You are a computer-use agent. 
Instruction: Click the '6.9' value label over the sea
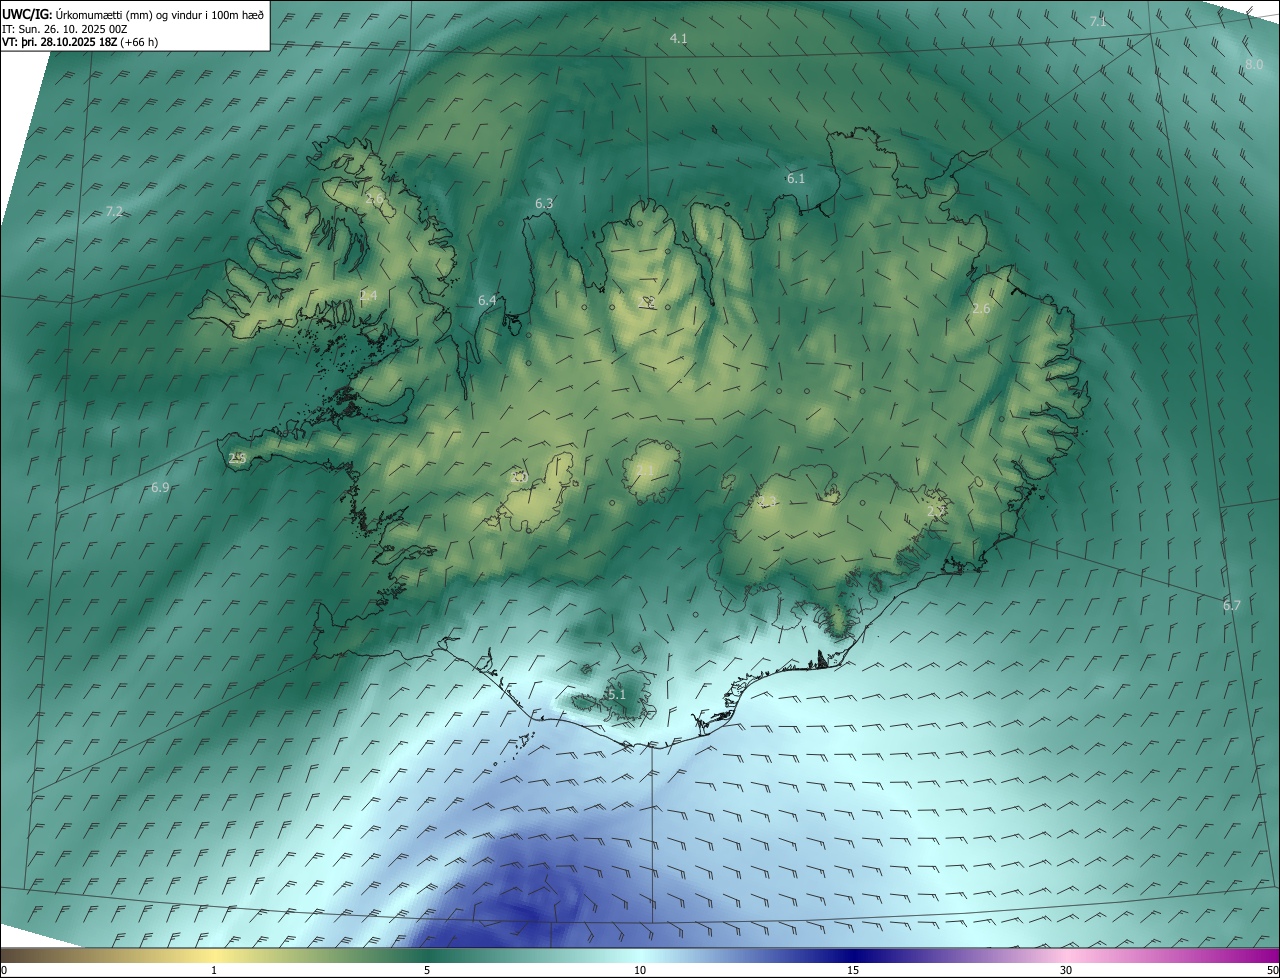pyautogui.click(x=160, y=488)
